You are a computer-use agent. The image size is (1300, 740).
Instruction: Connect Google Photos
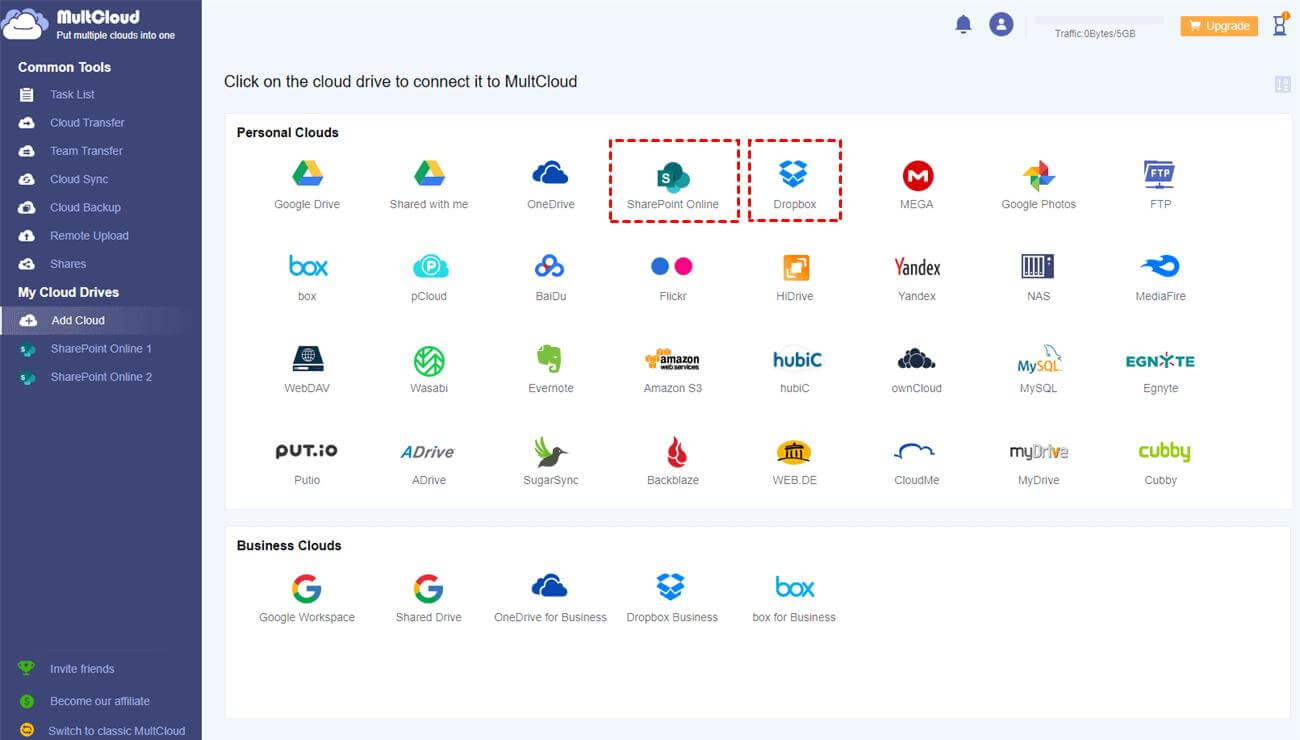pyautogui.click(x=1039, y=184)
